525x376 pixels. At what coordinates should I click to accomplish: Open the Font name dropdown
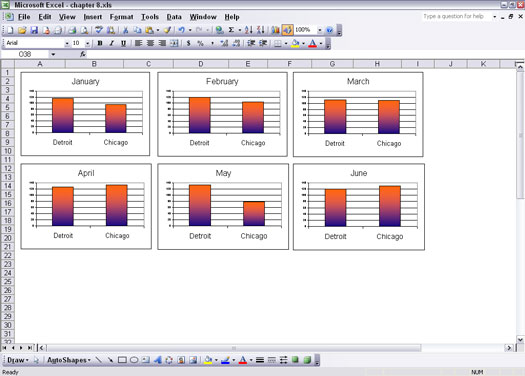click(67, 43)
